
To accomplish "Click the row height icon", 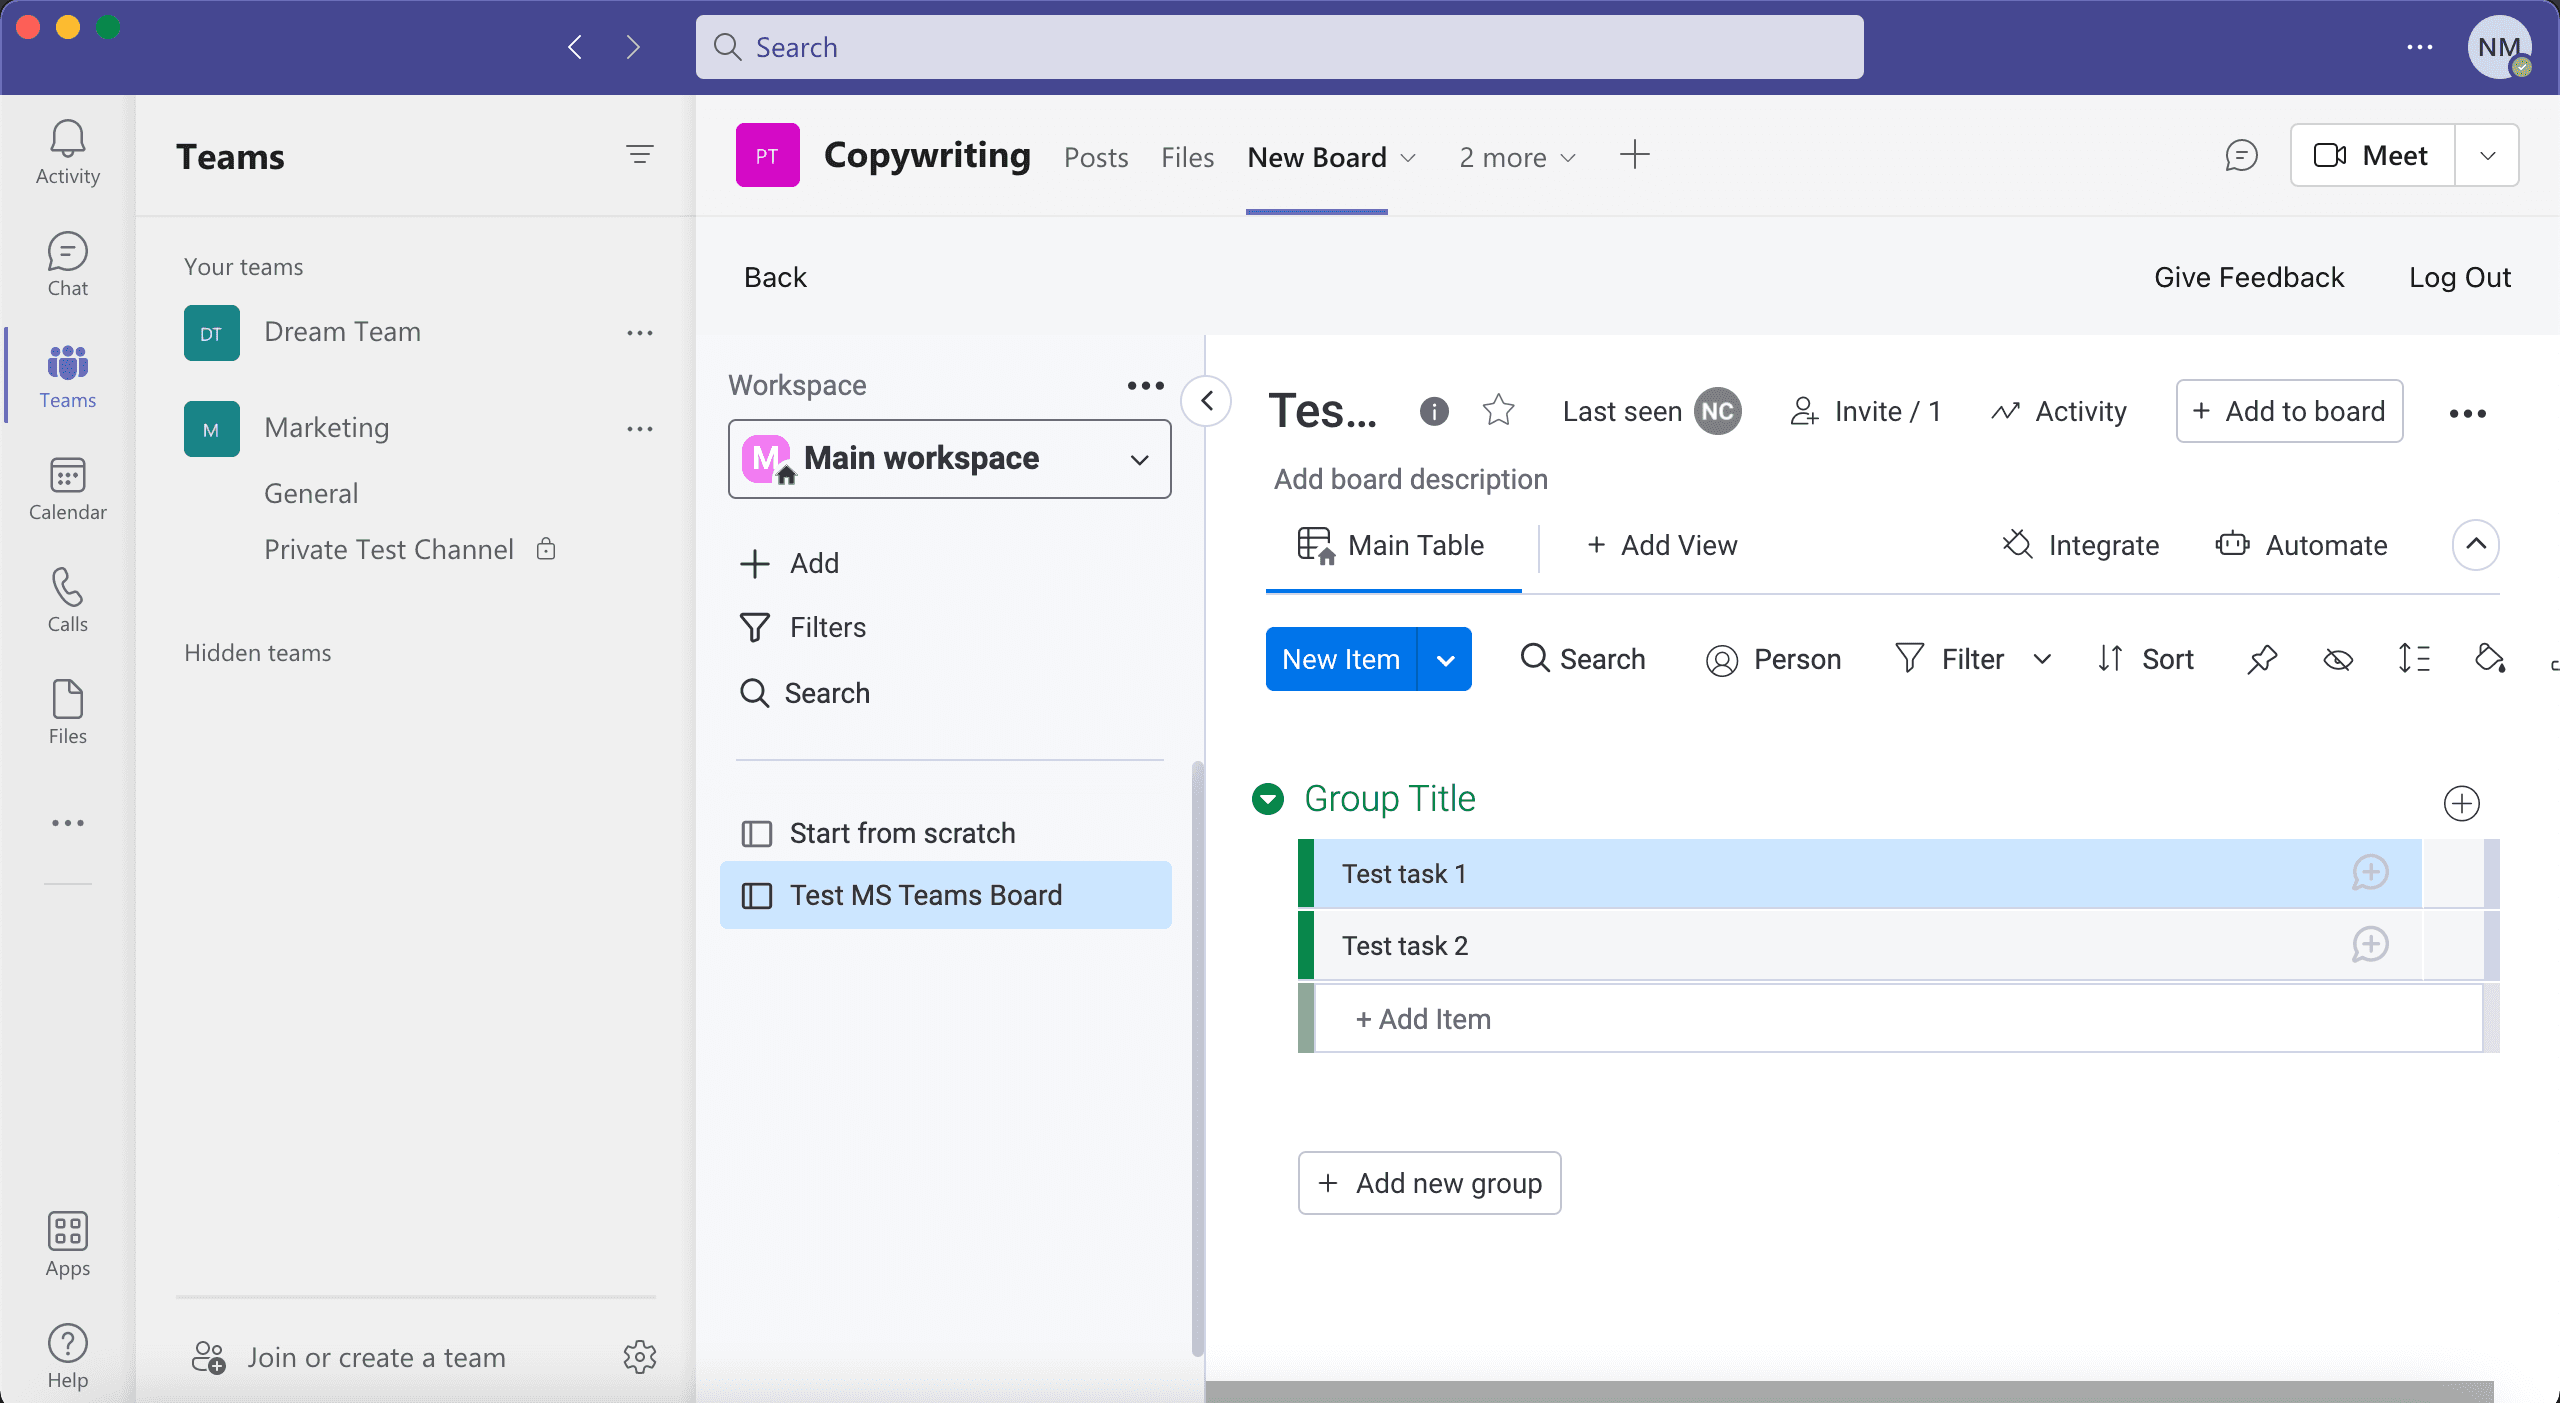I will [x=2414, y=659].
